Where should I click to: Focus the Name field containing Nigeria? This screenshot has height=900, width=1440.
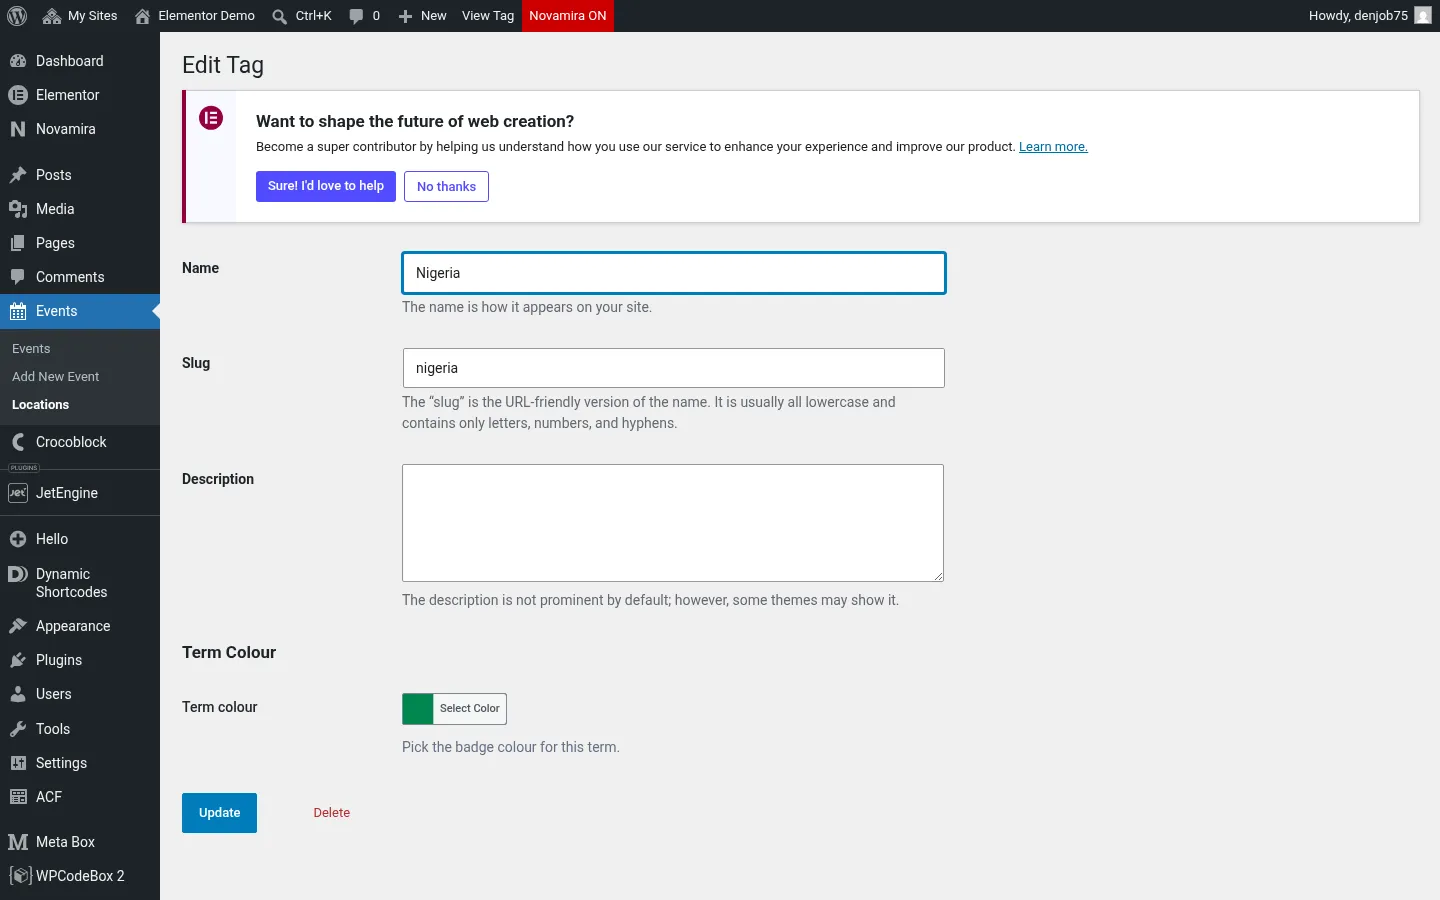[674, 273]
